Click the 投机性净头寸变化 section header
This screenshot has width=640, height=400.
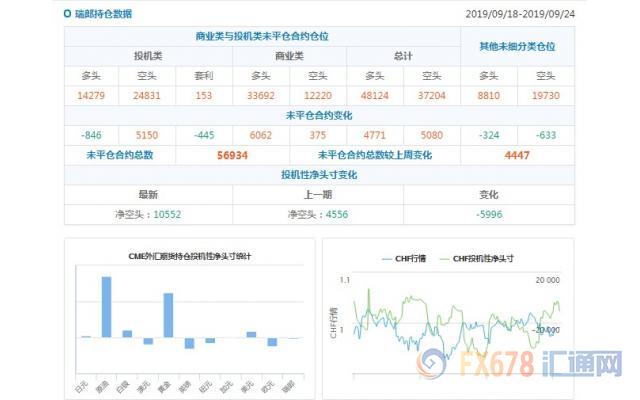[x=319, y=175]
